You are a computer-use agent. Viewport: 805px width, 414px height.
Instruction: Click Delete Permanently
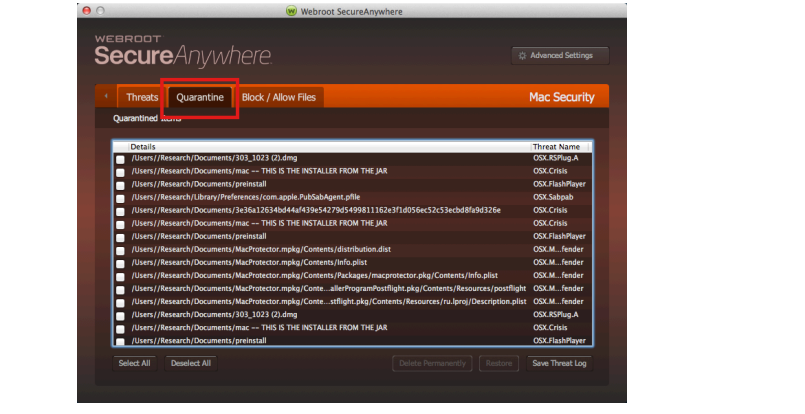pyautogui.click(x=432, y=363)
